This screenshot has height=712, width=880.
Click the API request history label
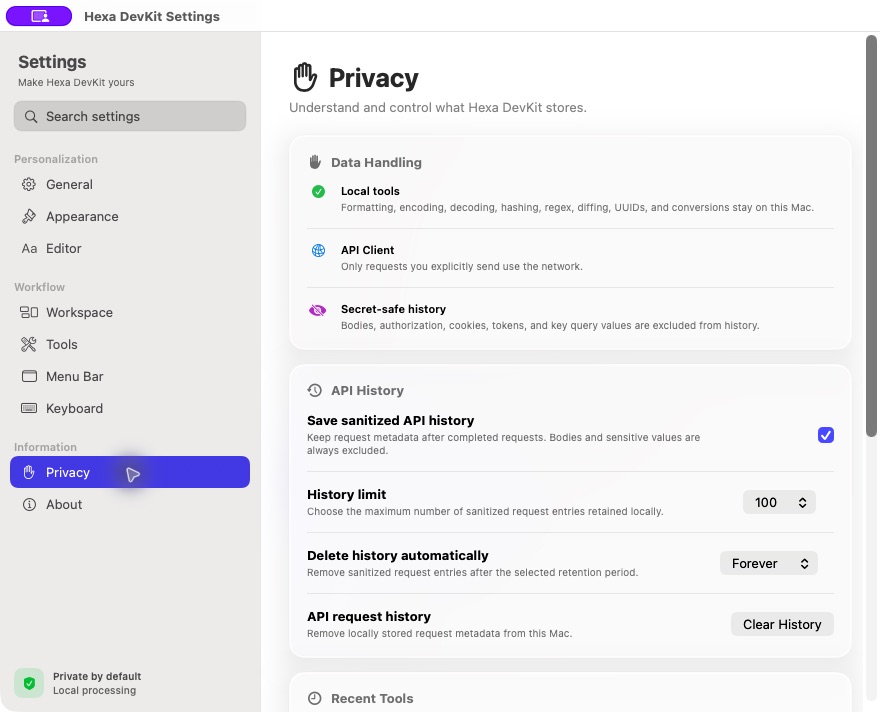(369, 617)
